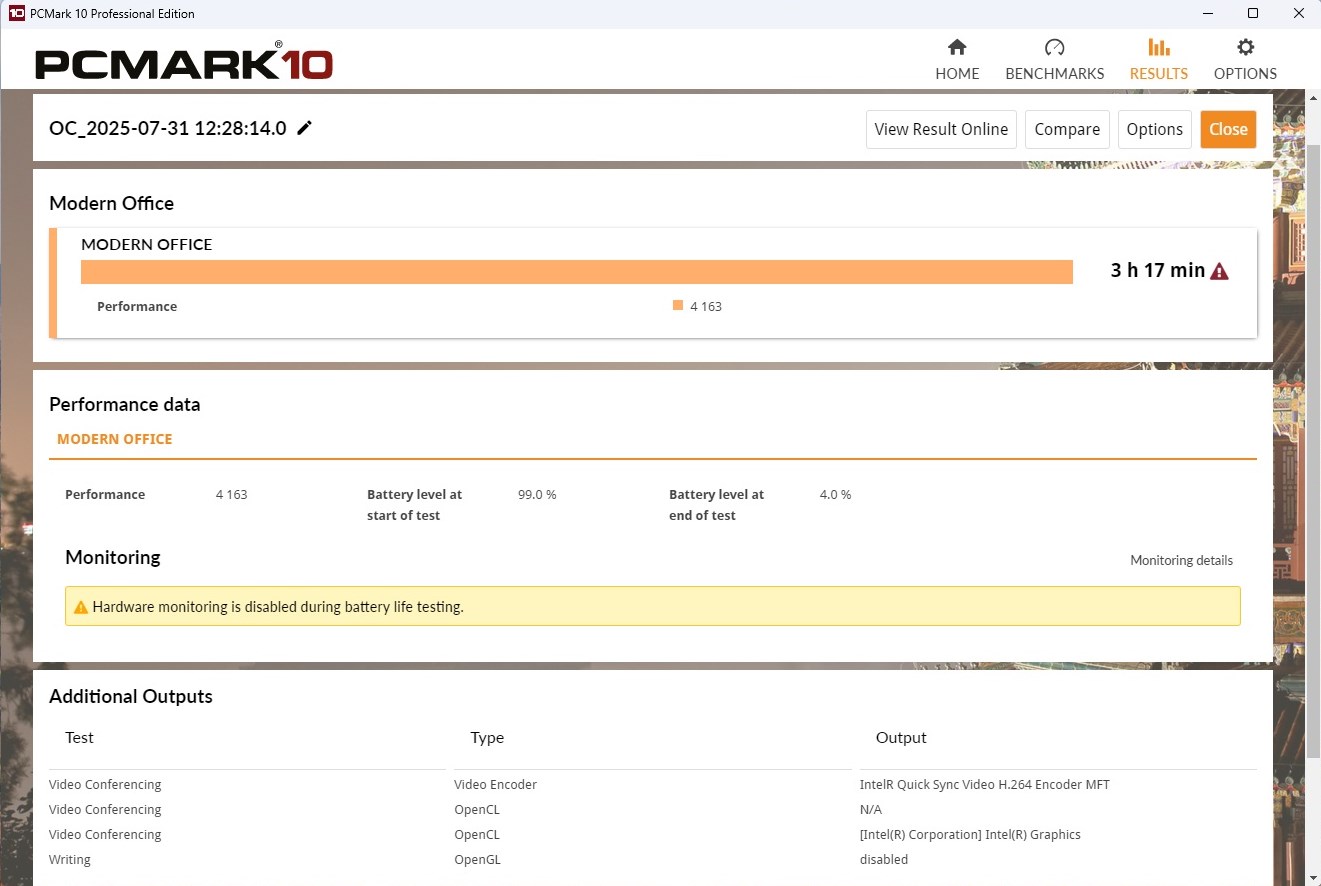1321x886 pixels.
Task: Click the Home house icon
Action: pyautogui.click(x=957, y=47)
